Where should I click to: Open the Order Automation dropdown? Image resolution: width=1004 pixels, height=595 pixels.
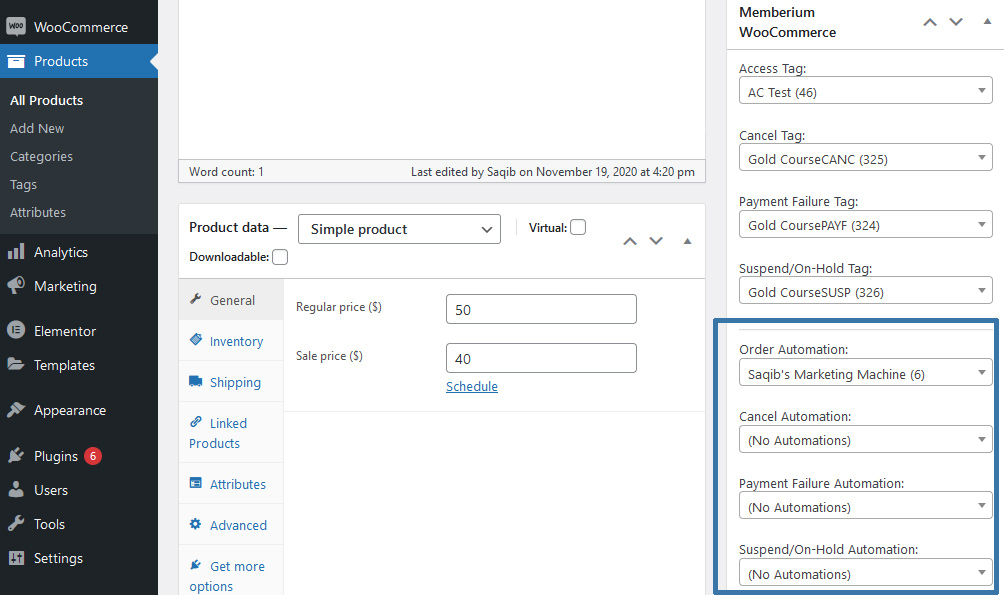[866, 373]
